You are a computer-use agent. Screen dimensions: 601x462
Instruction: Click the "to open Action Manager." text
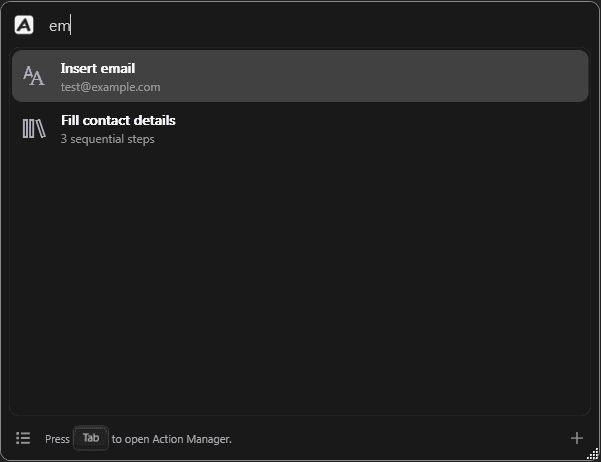coord(172,439)
